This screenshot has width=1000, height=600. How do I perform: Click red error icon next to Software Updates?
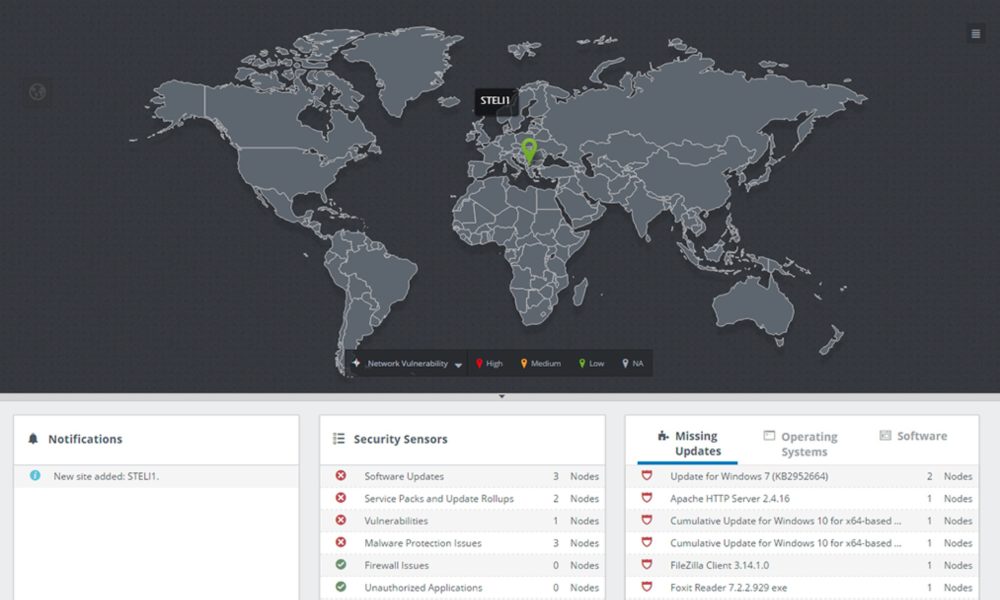[341, 477]
